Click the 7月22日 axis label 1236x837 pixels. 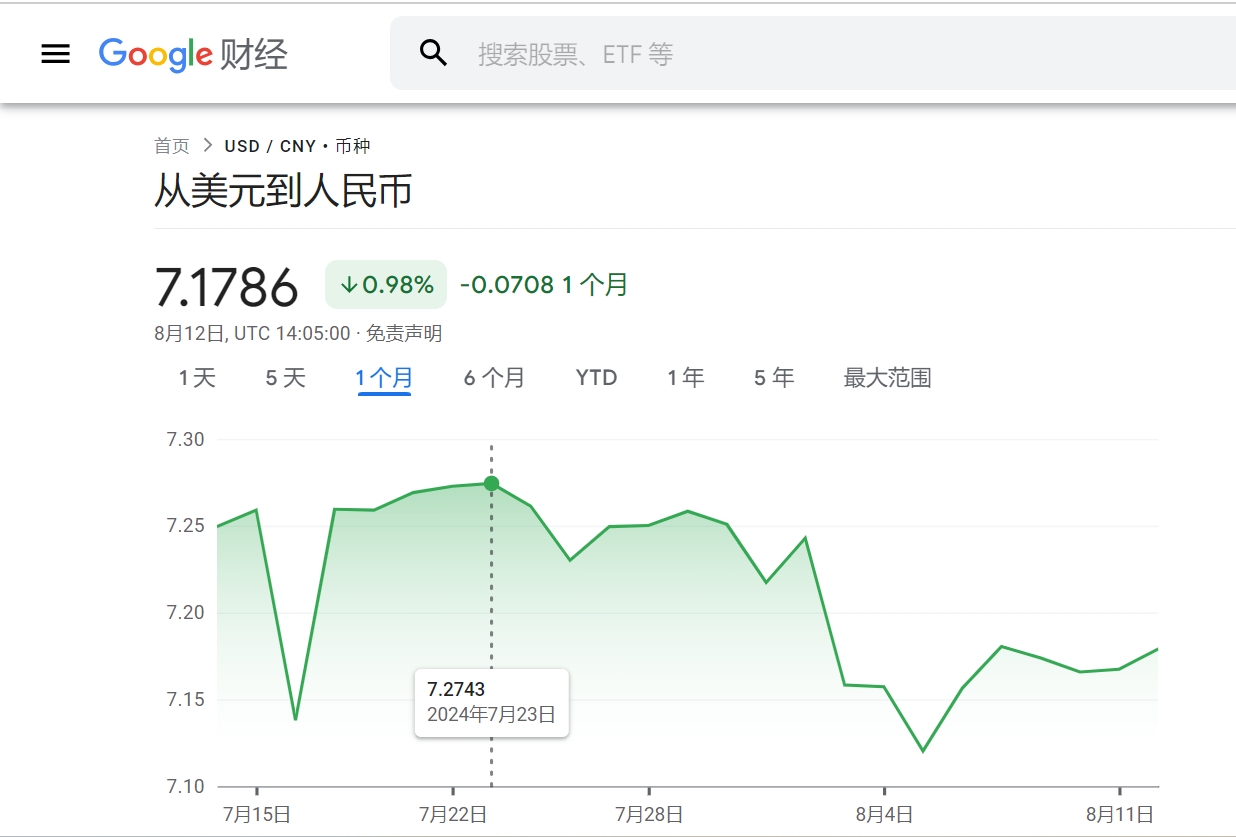(453, 814)
